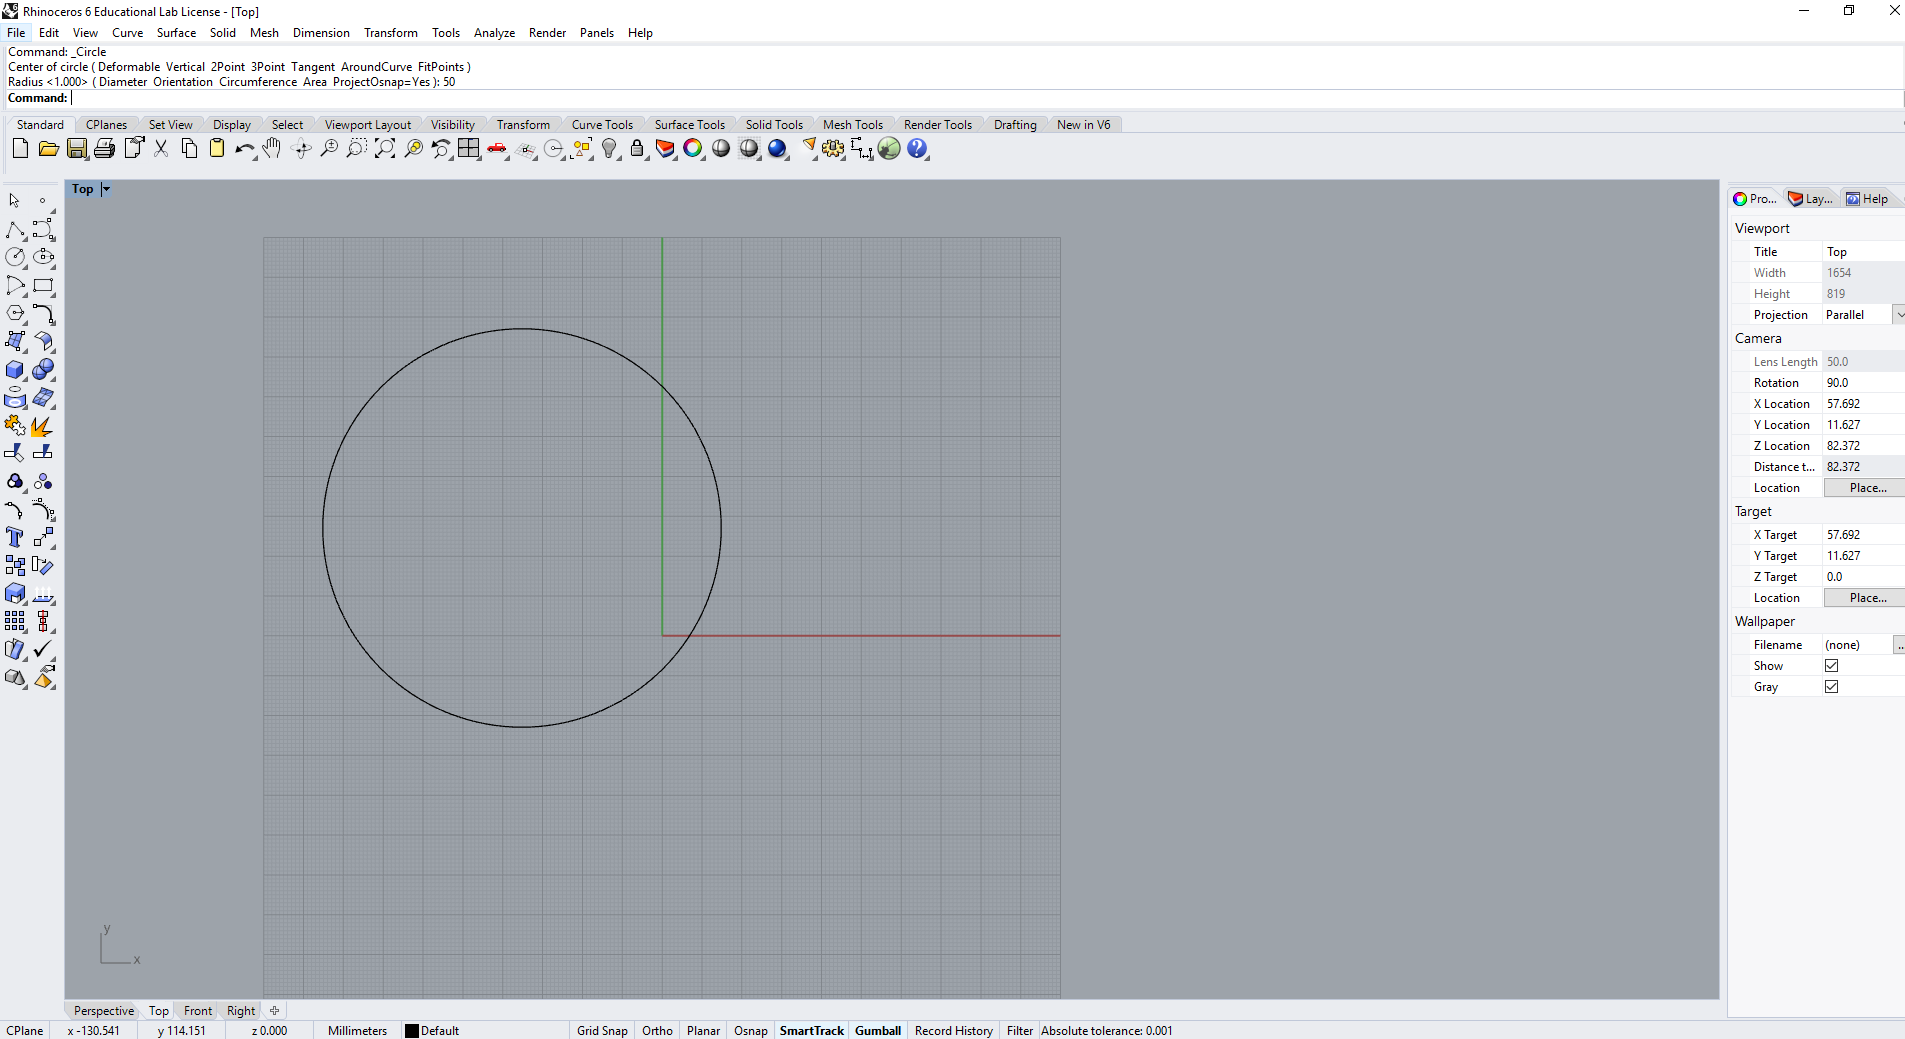Switch to the Solid Tools toolbar tab
The image size is (1905, 1039).
point(774,125)
